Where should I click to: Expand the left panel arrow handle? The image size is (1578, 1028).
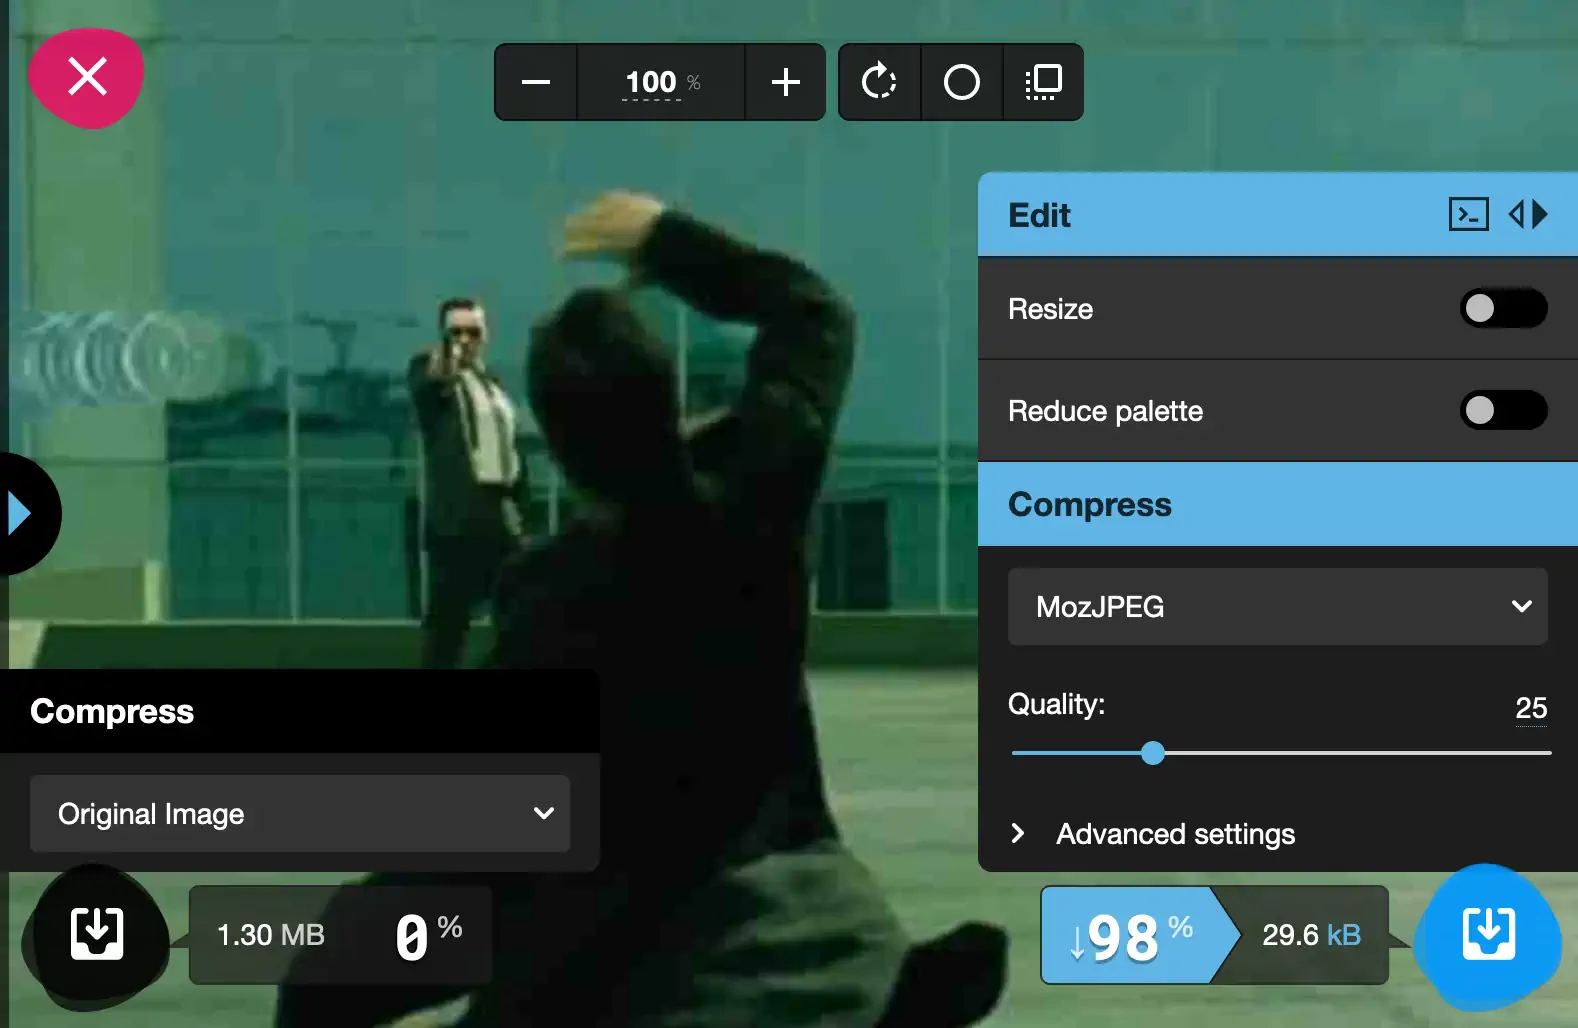[20, 514]
